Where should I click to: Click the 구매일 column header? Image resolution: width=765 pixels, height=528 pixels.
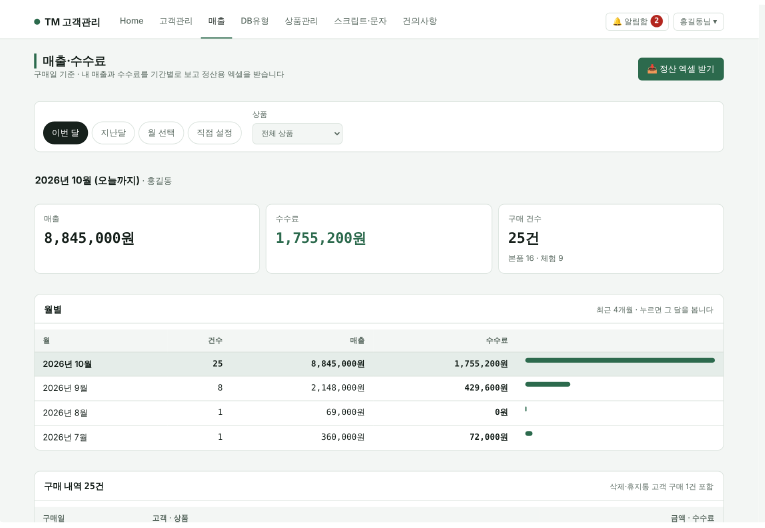[x=54, y=518]
